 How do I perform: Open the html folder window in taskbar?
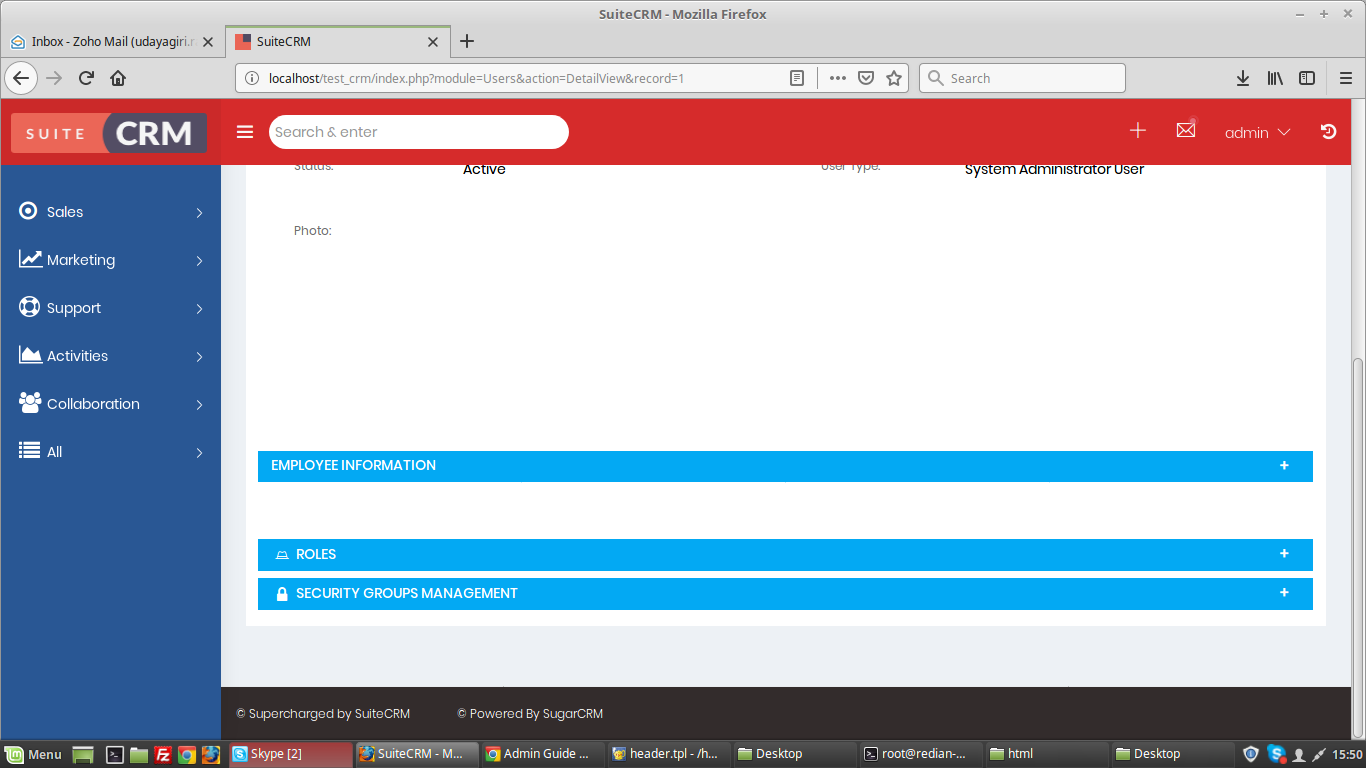click(1046, 754)
